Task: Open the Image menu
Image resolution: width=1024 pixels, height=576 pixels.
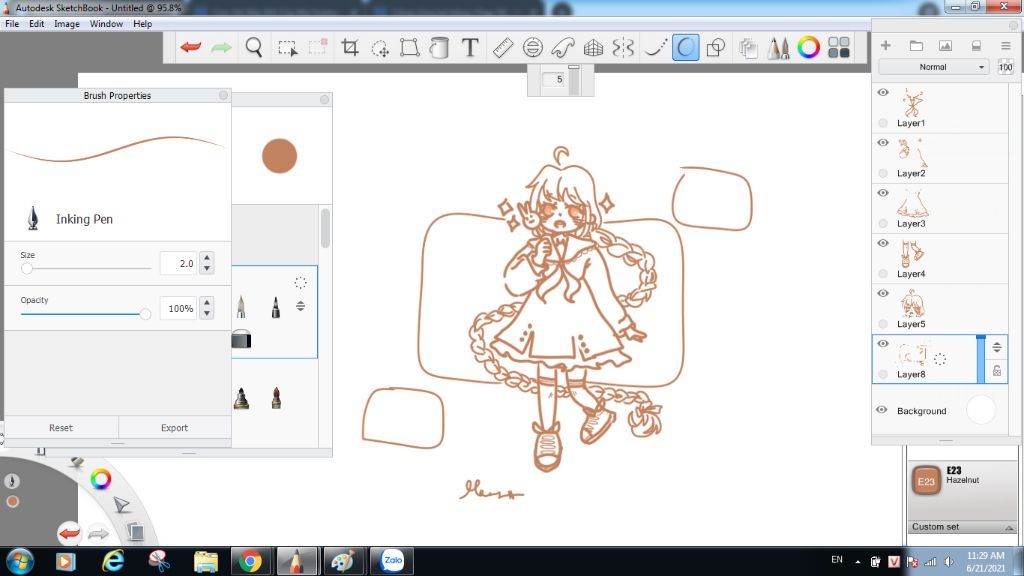Action: click(x=67, y=23)
